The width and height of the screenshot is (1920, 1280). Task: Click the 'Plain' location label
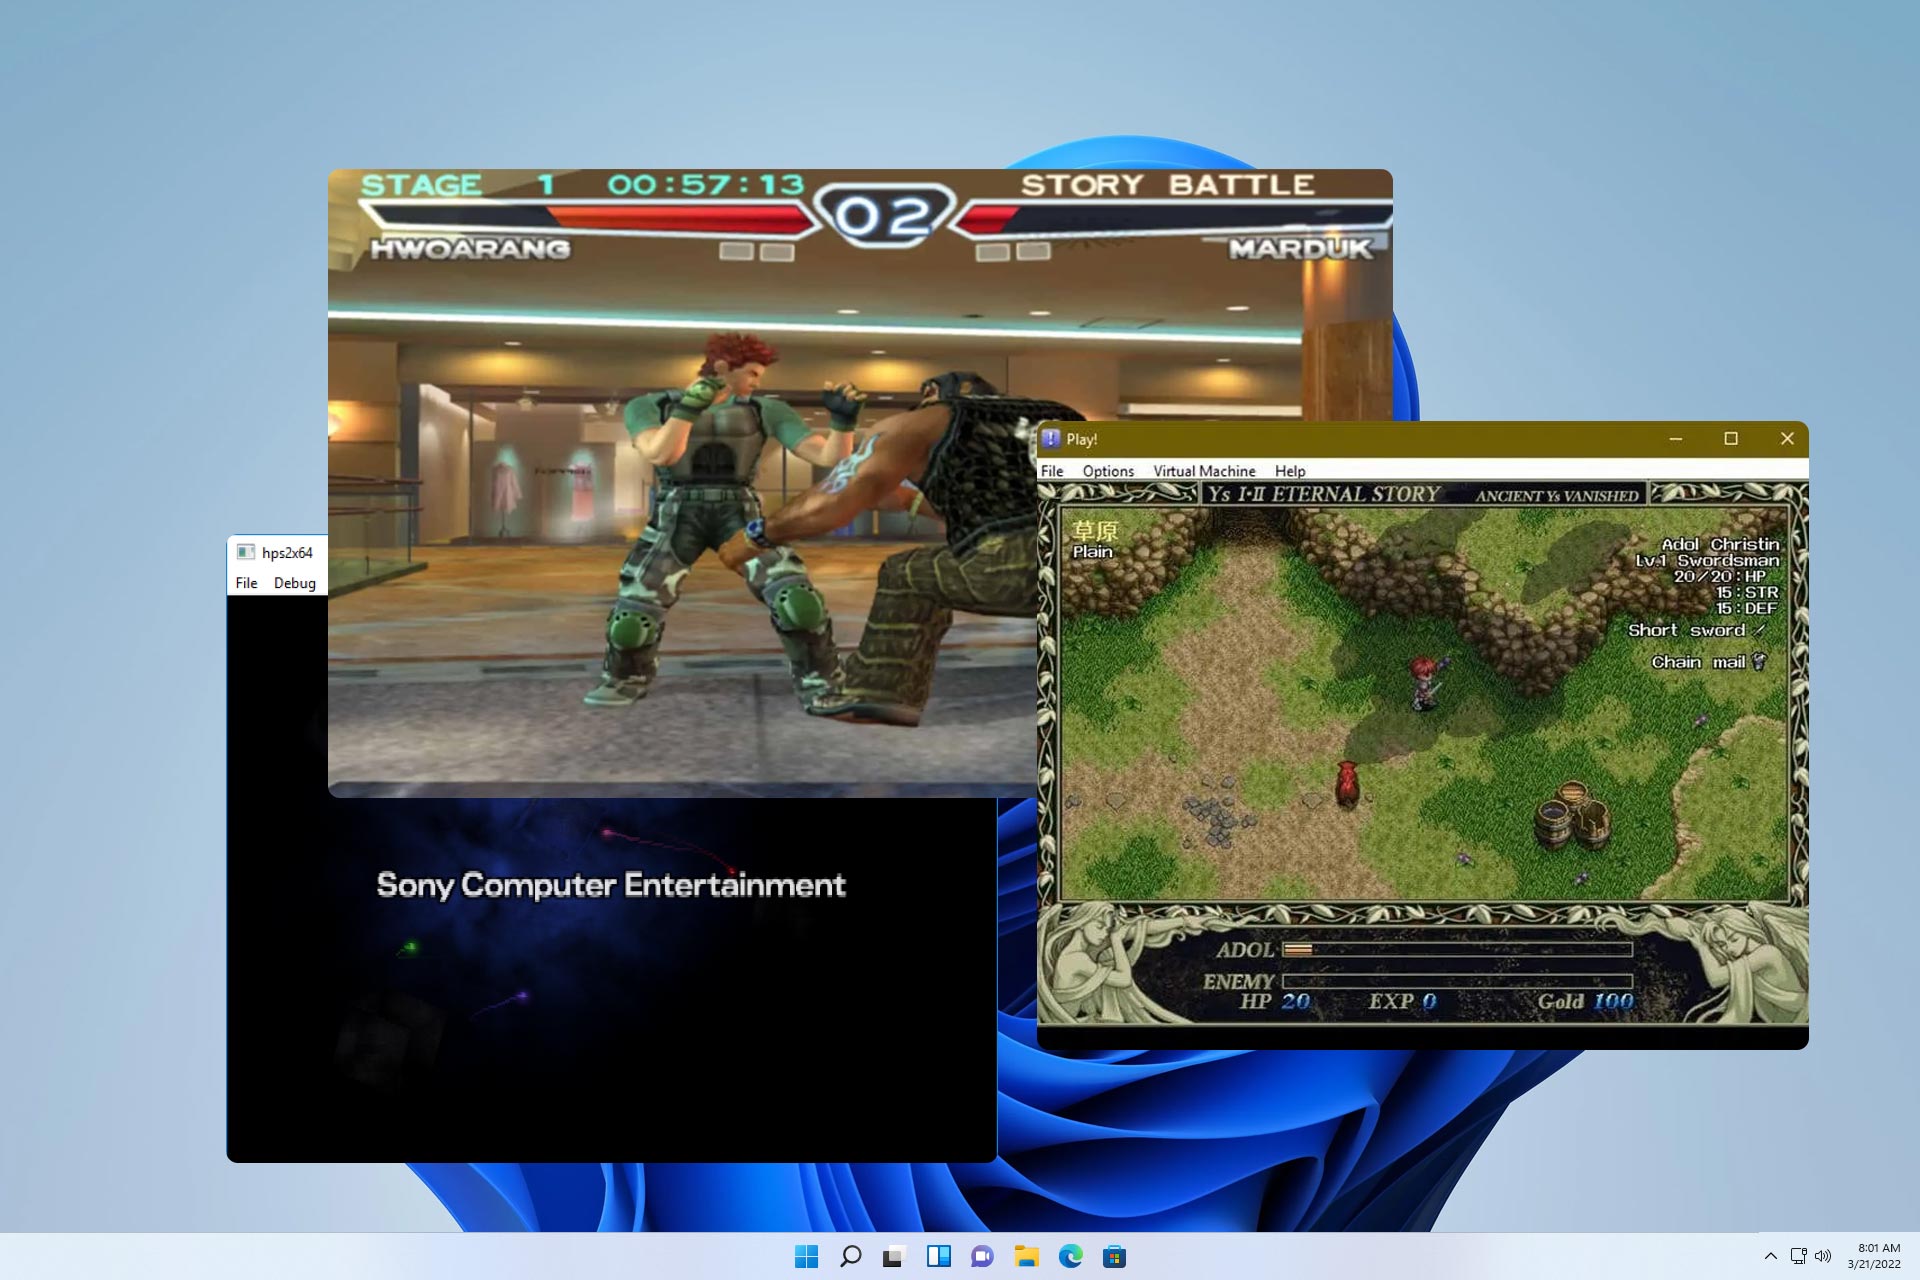[x=1092, y=552]
